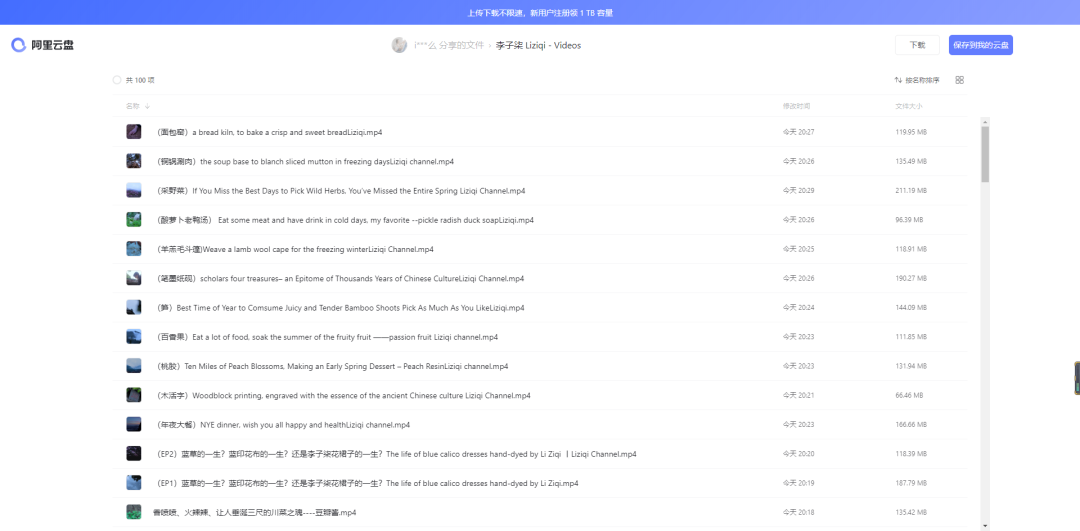
Task: Sort by the 名称 column header
Action: click(x=133, y=106)
